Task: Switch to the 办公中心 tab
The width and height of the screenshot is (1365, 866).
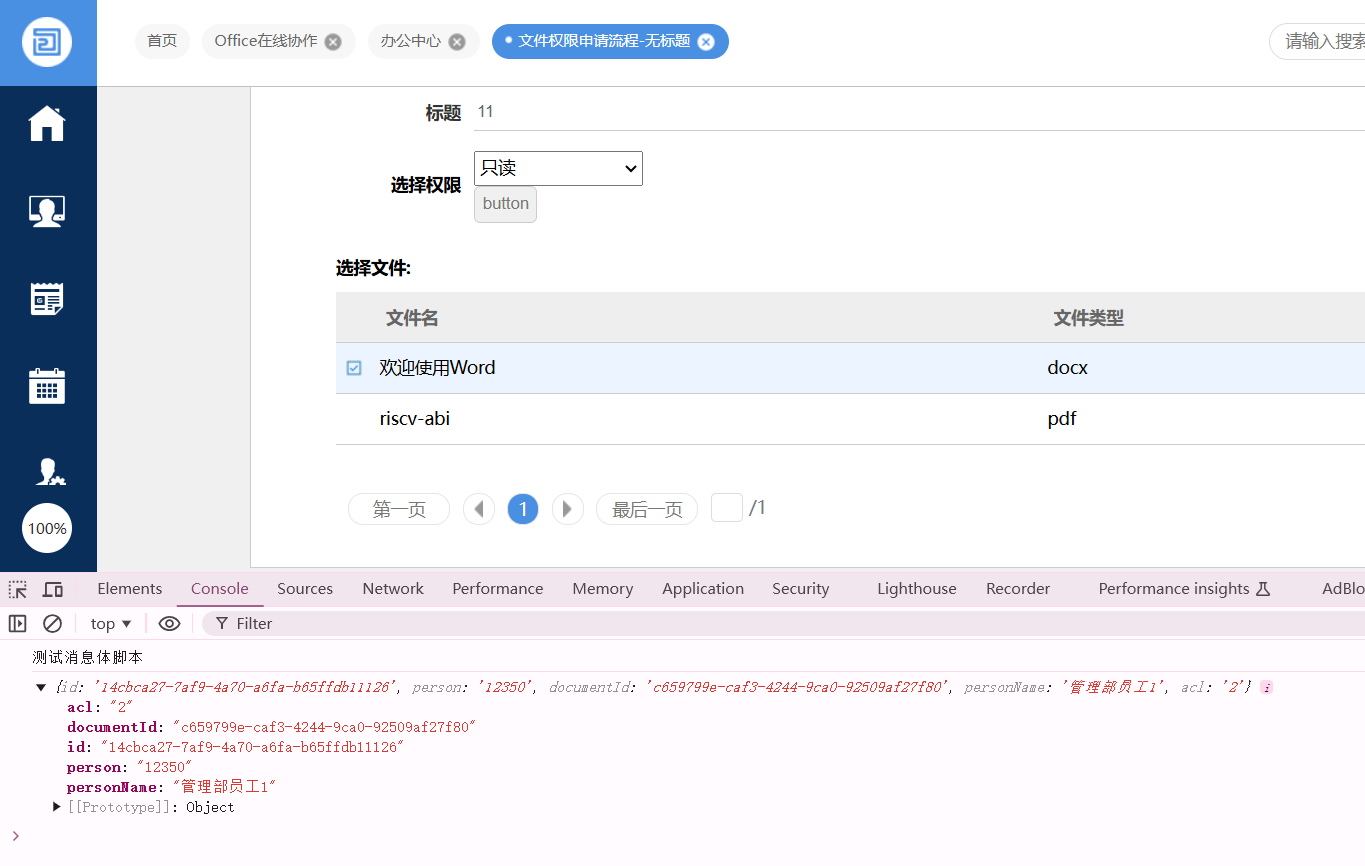Action: (x=411, y=42)
